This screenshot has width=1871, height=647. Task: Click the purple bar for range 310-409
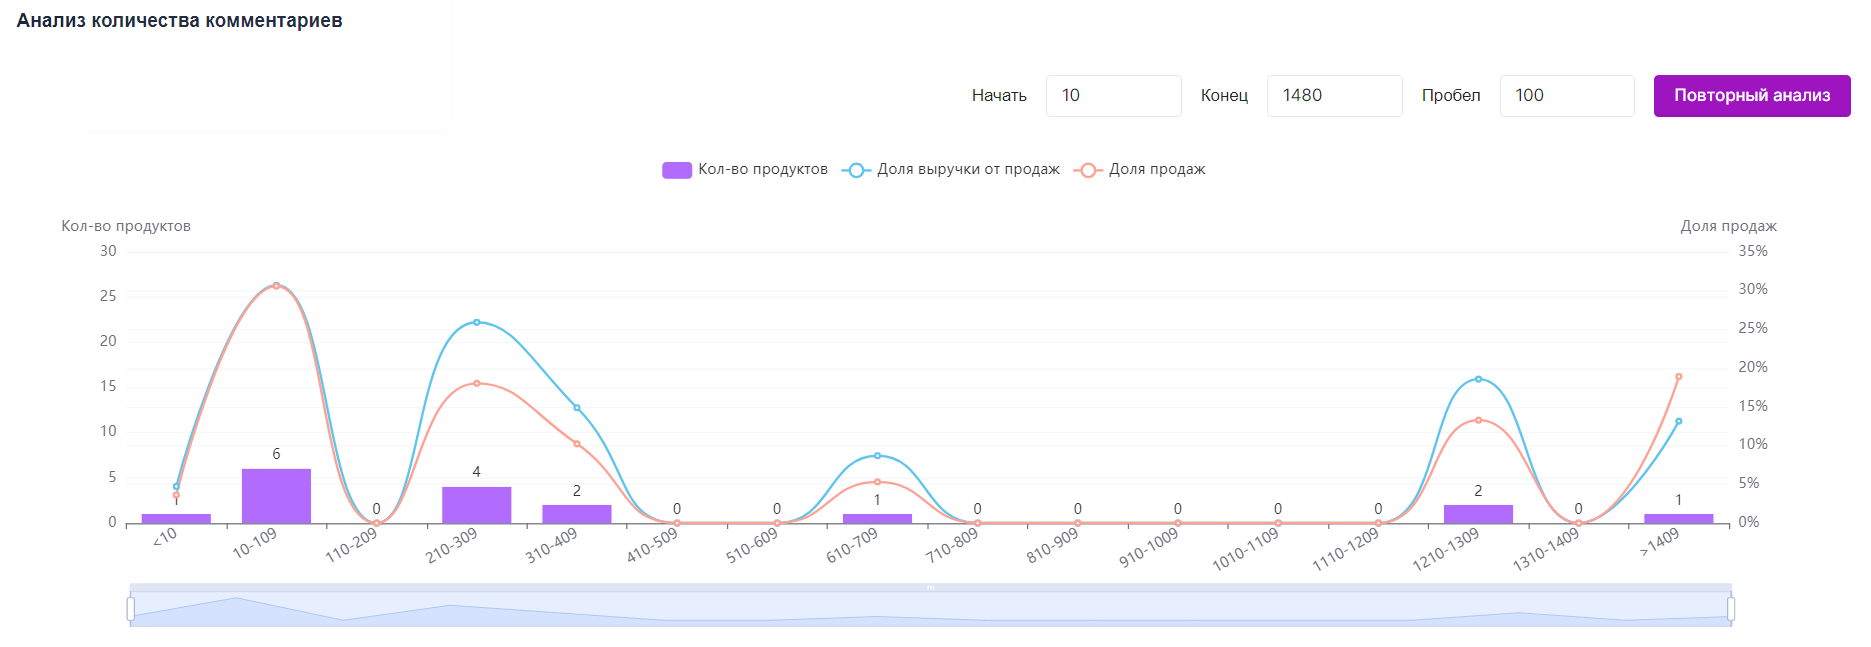pos(577,514)
